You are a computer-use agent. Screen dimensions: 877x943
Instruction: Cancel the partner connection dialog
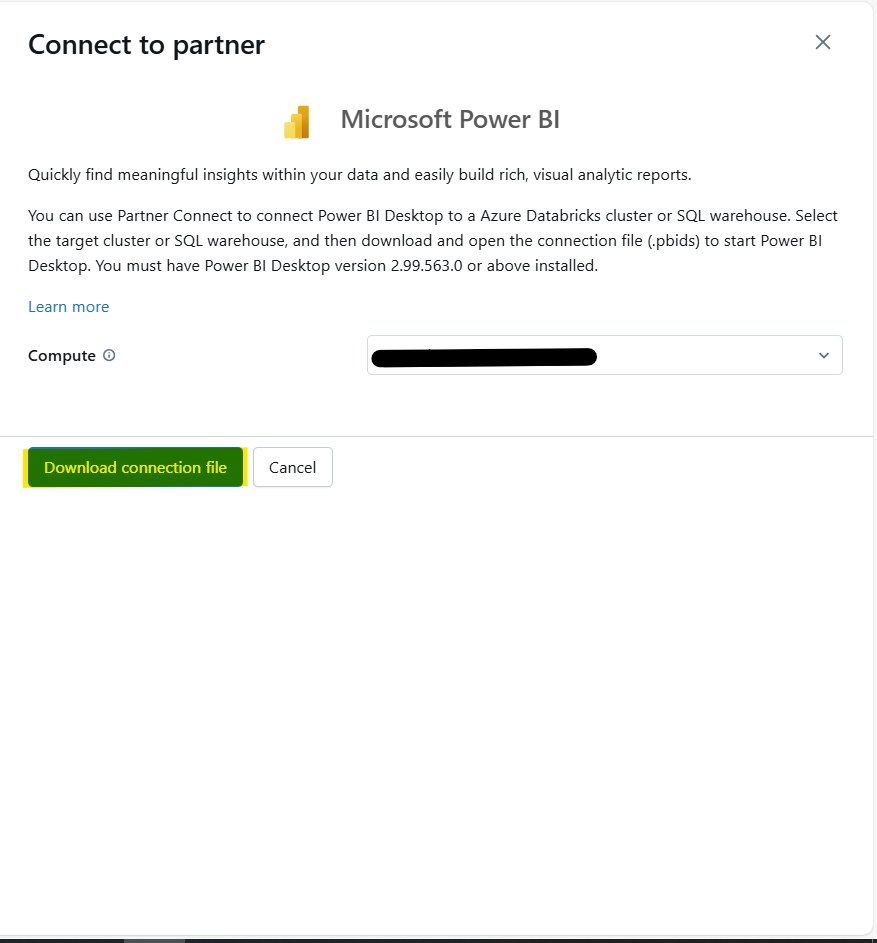click(x=292, y=467)
